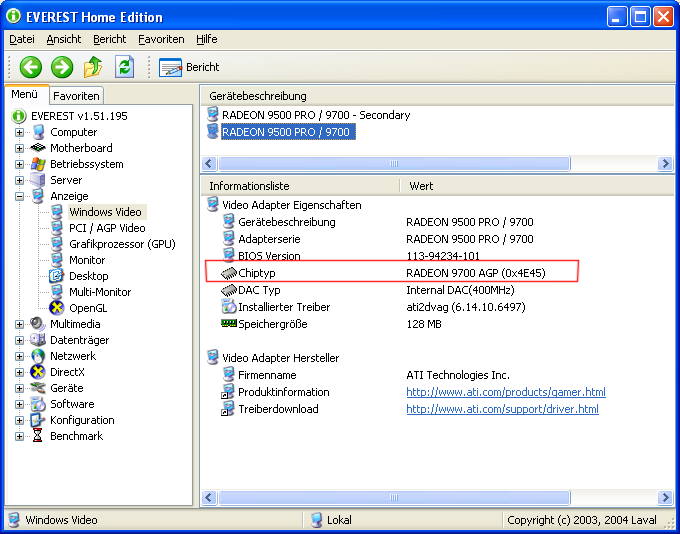The image size is (680, 534).
Task: Open the ati.com driver.html download link
Action: (x=502, y=409)
